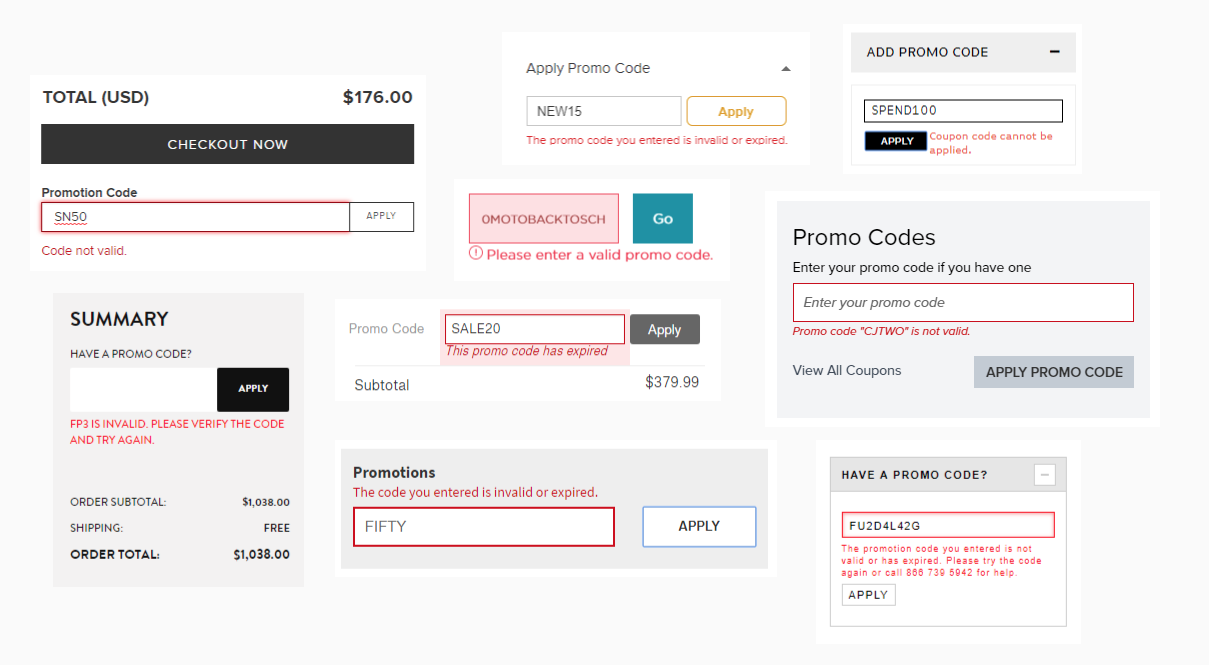Viewport: 1209px width, 665px height.
Task: Click Apply next to SALE20
Action: (664, 329)
